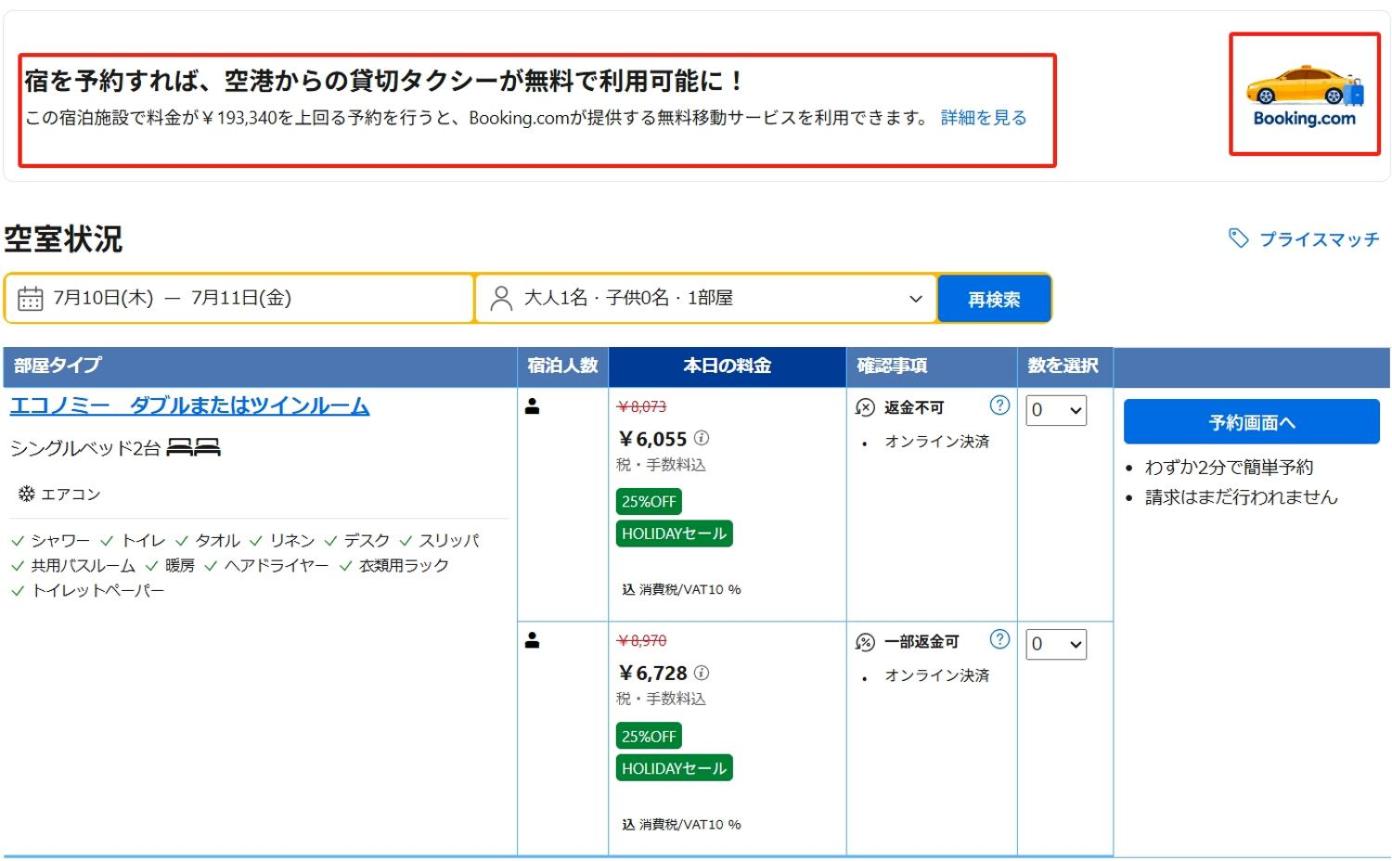
Task: Click the non-refundable 返金不可 icon
Action: (865, 408)
